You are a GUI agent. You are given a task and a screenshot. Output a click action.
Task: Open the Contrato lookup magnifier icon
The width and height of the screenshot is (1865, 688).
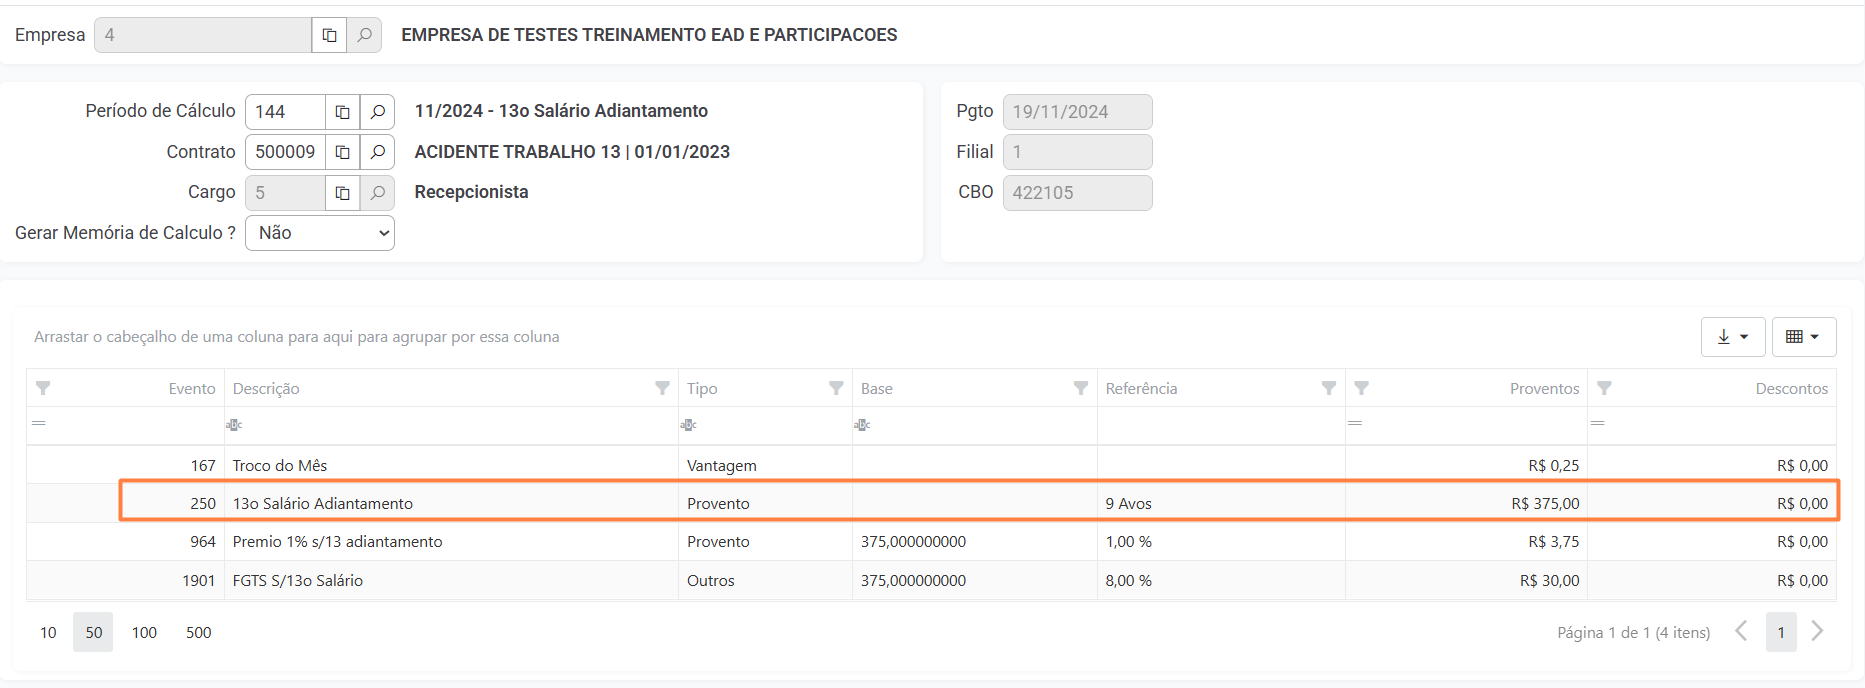pos(377,152)
